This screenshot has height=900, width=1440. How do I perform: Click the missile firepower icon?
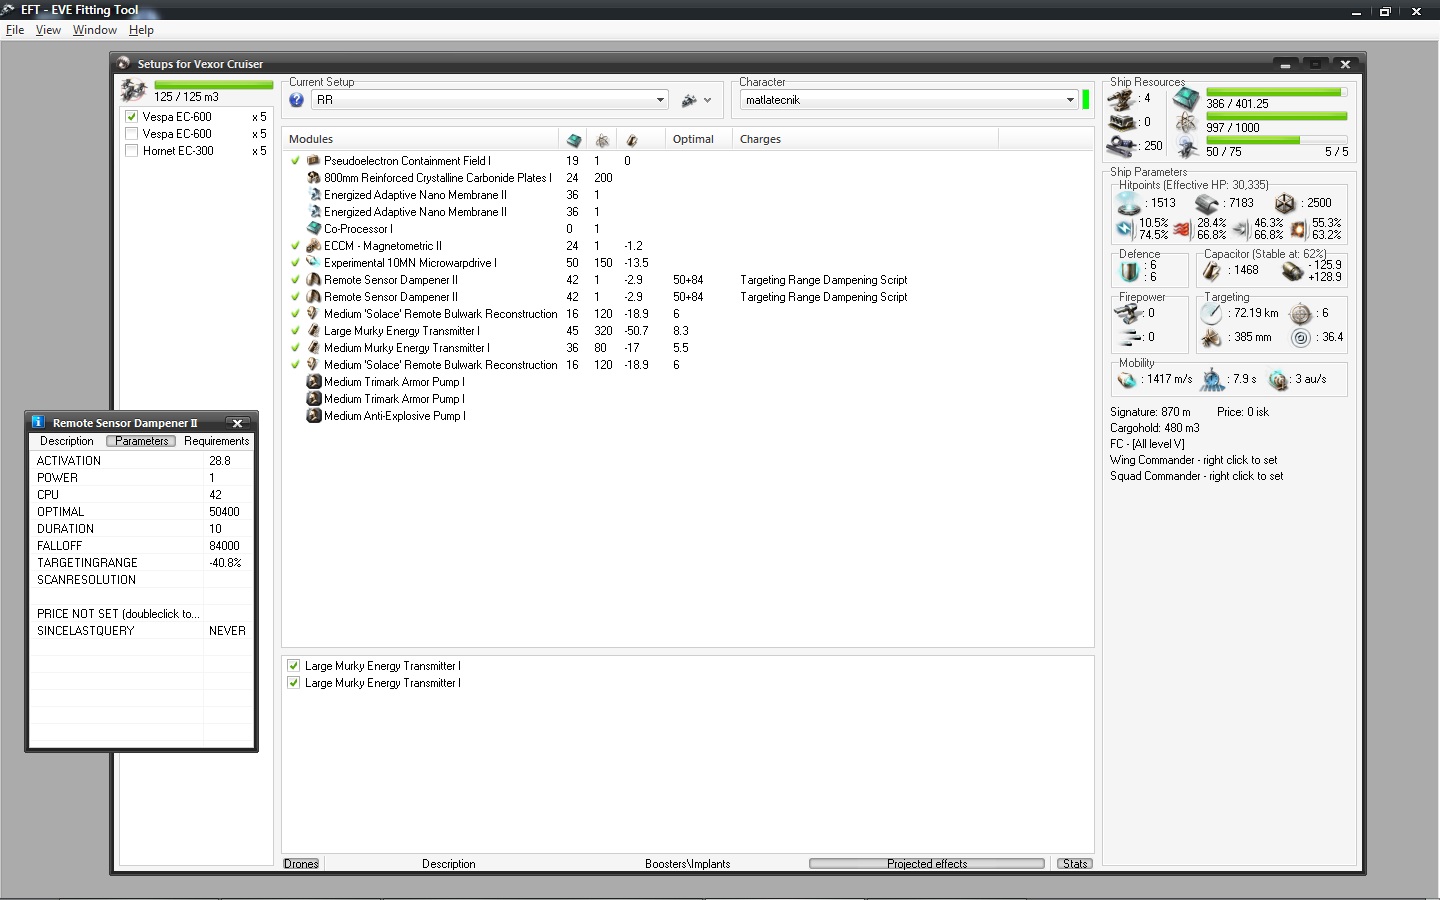tap(1130, 338)
